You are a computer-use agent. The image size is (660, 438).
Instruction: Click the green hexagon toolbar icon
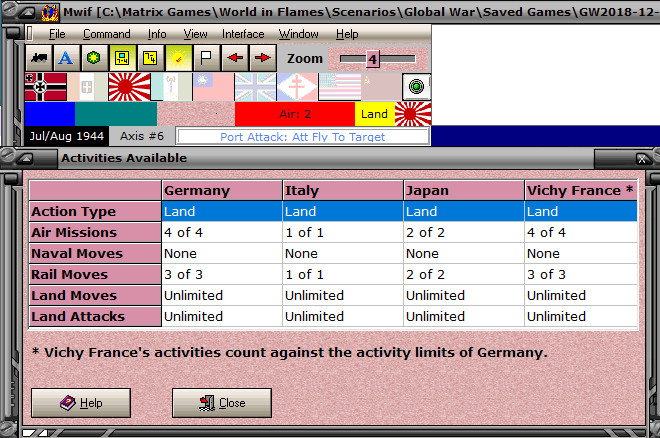(93, 58)
